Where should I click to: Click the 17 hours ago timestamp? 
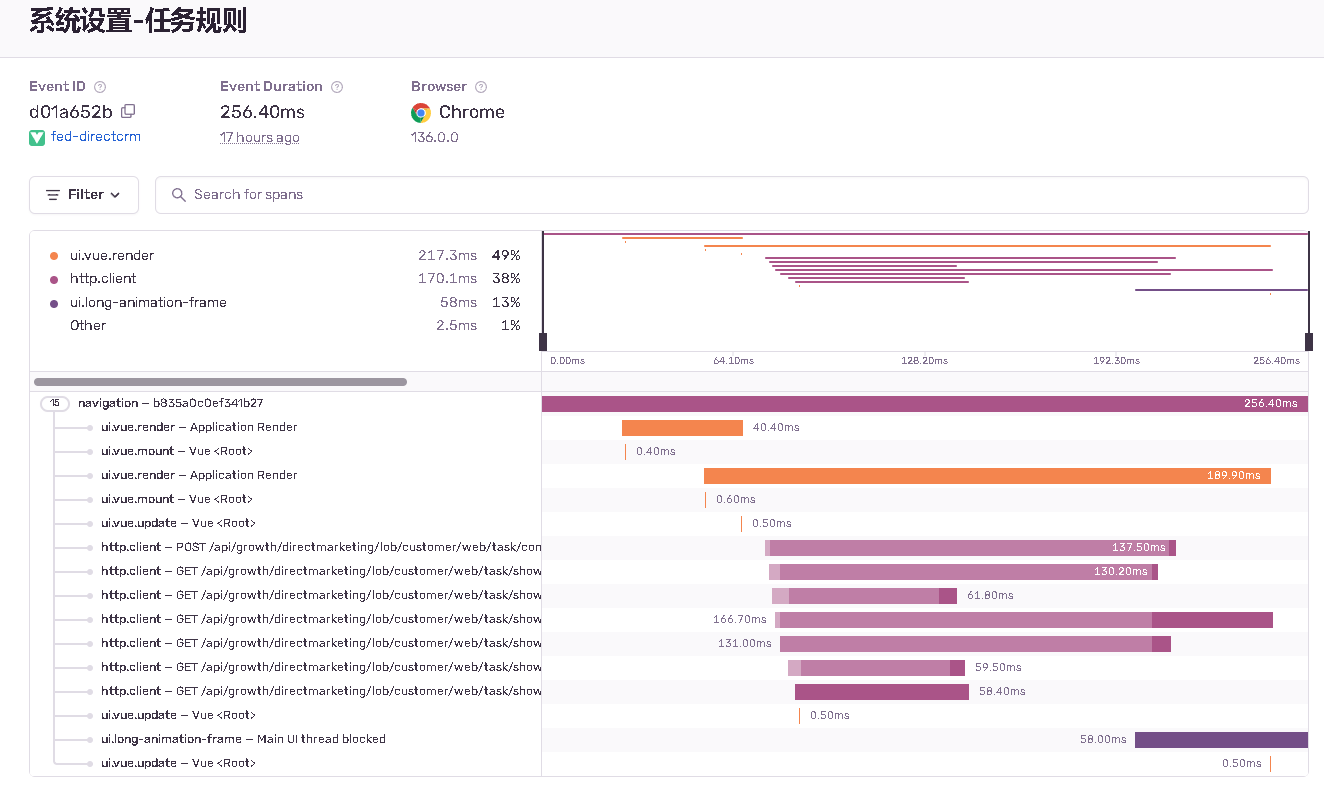tap(260, 137)
